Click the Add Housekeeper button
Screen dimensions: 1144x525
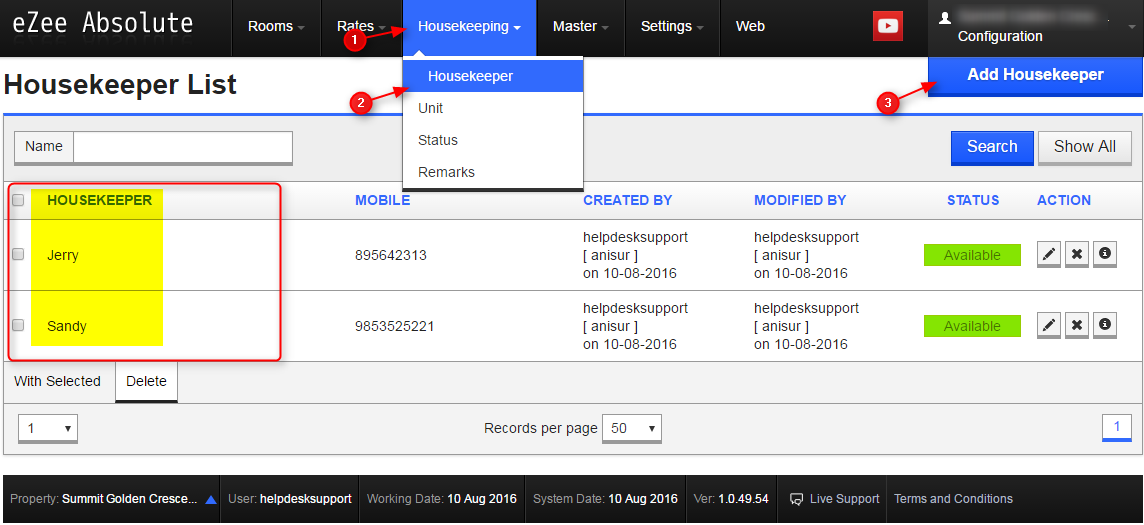(1035, 75)
